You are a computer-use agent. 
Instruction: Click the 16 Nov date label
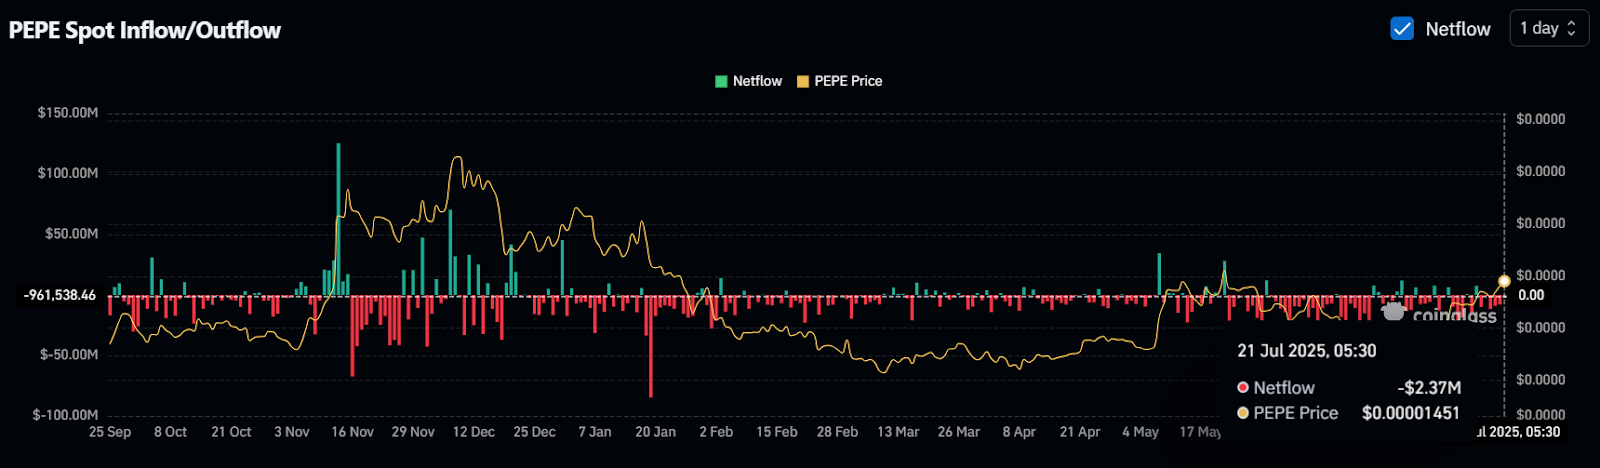352,432
